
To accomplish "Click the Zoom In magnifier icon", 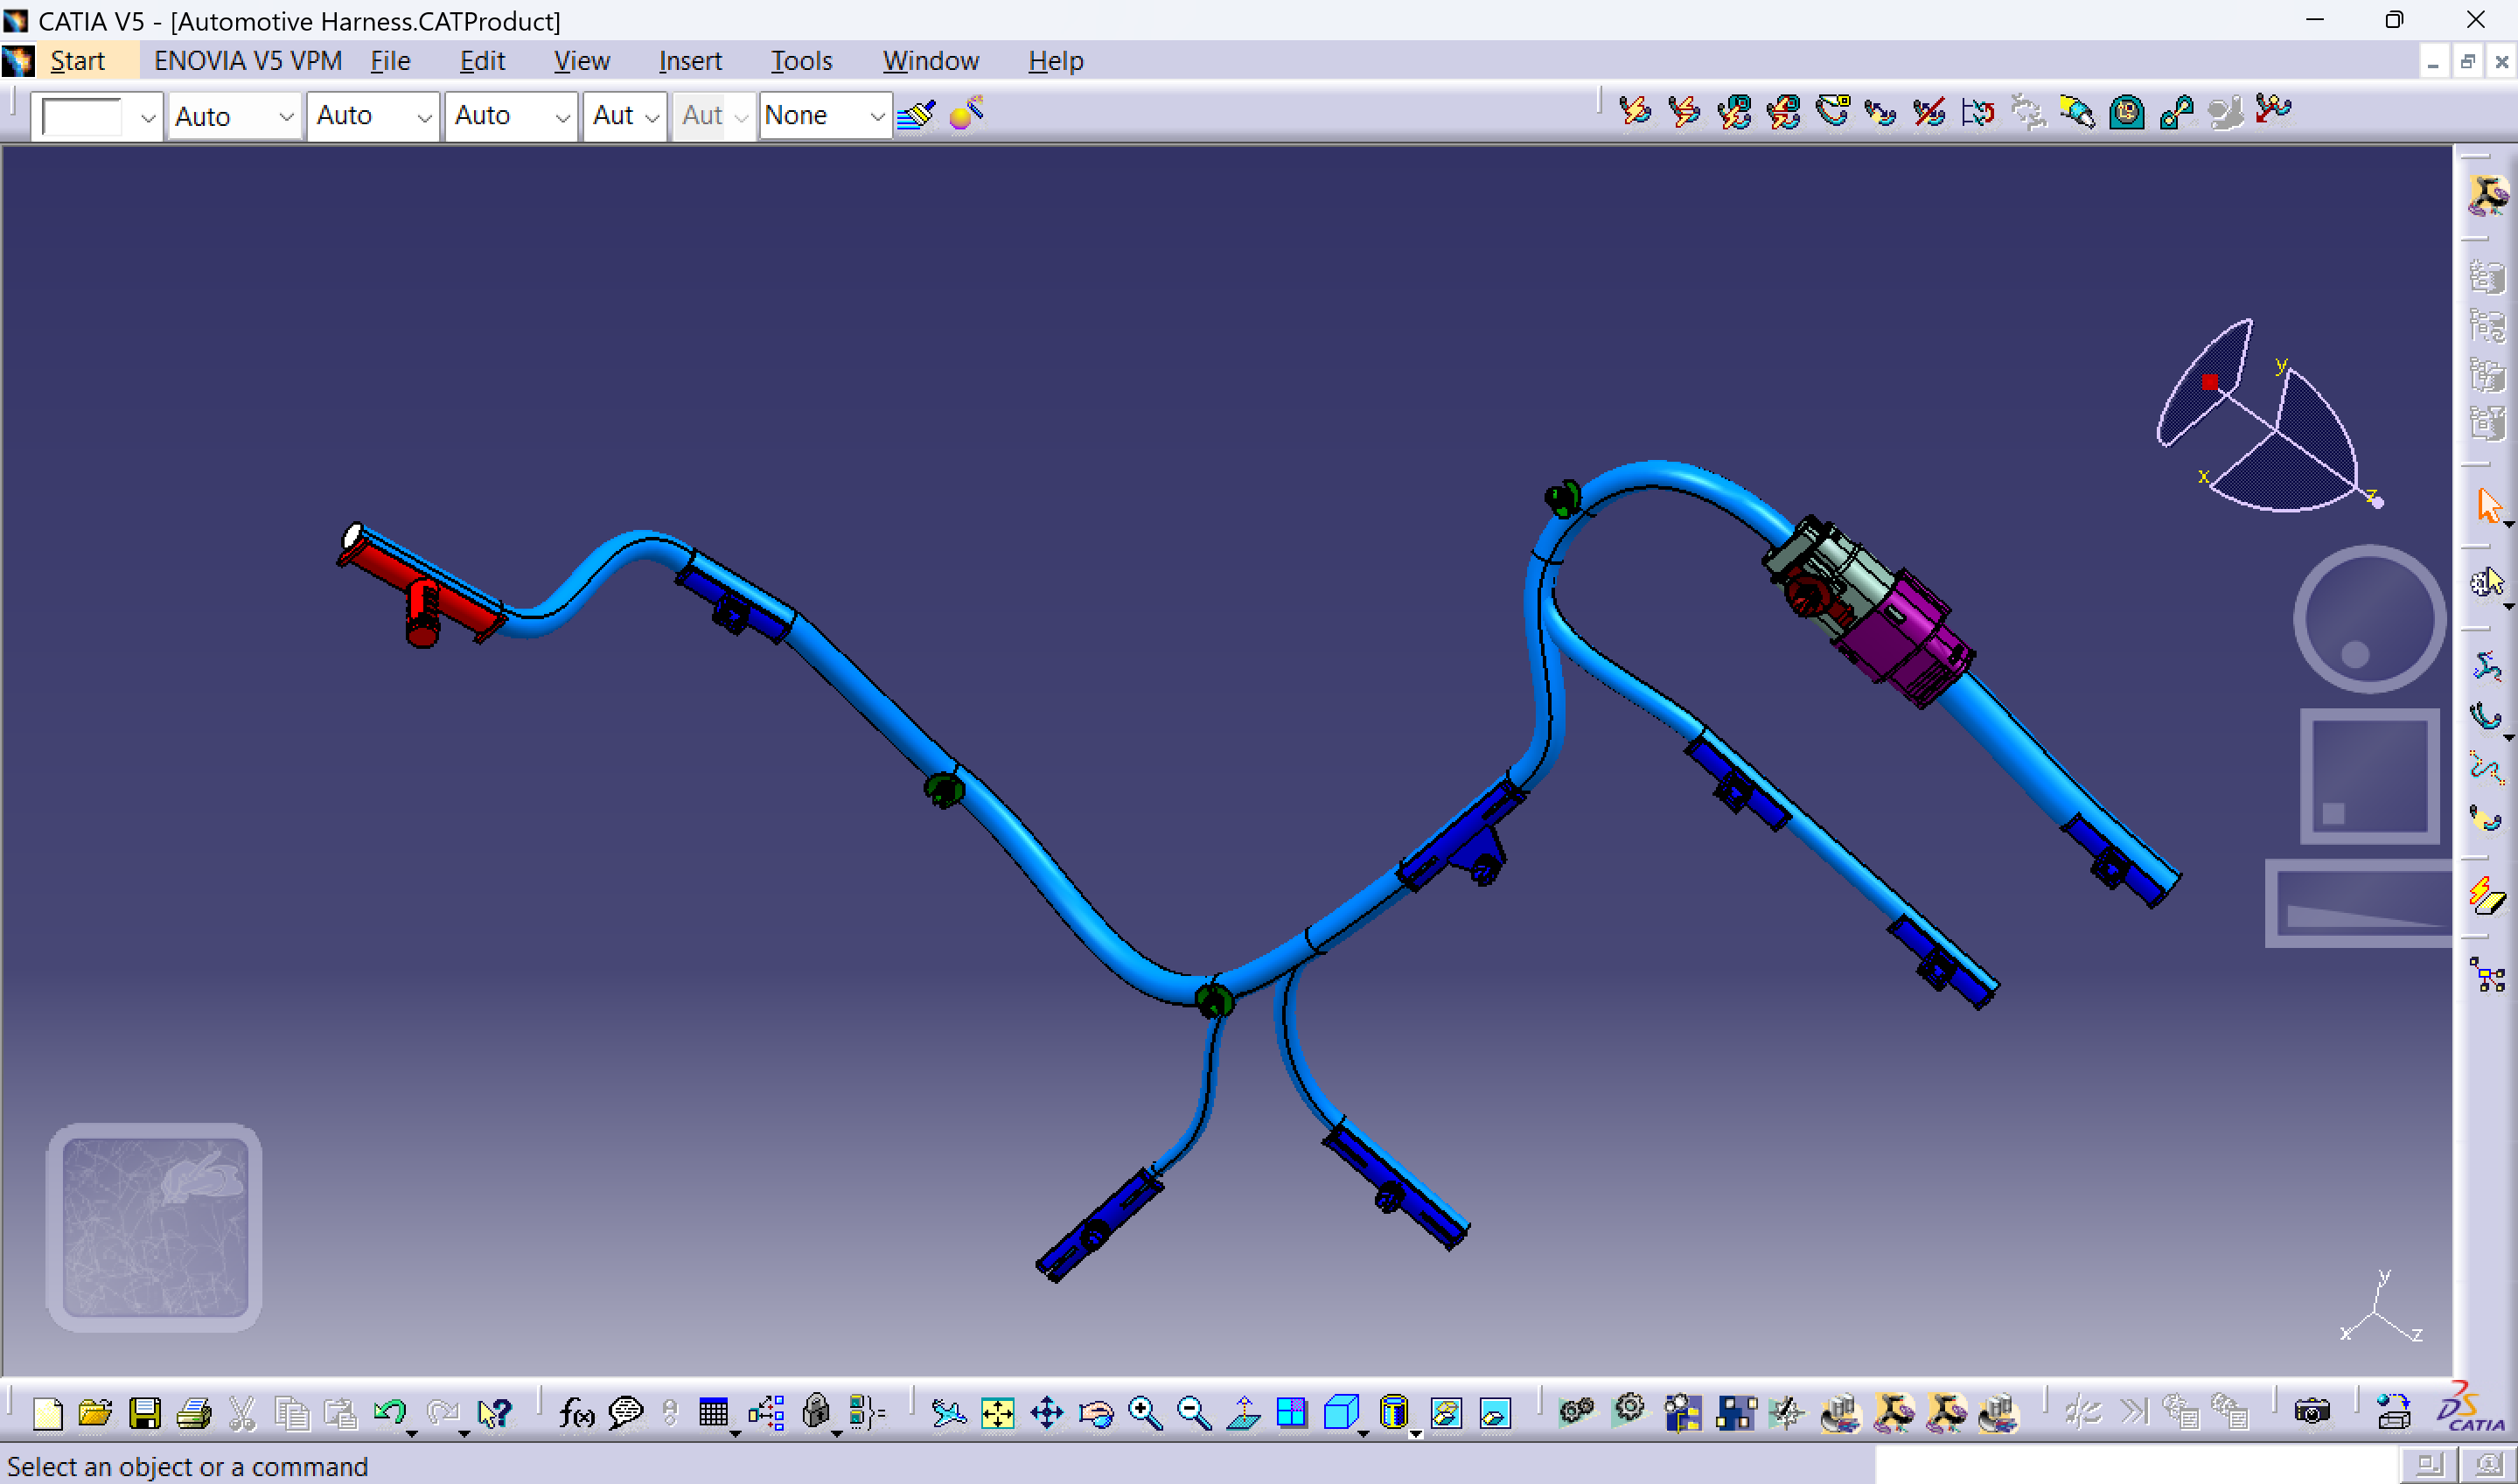I will tap(1144, 1413).
